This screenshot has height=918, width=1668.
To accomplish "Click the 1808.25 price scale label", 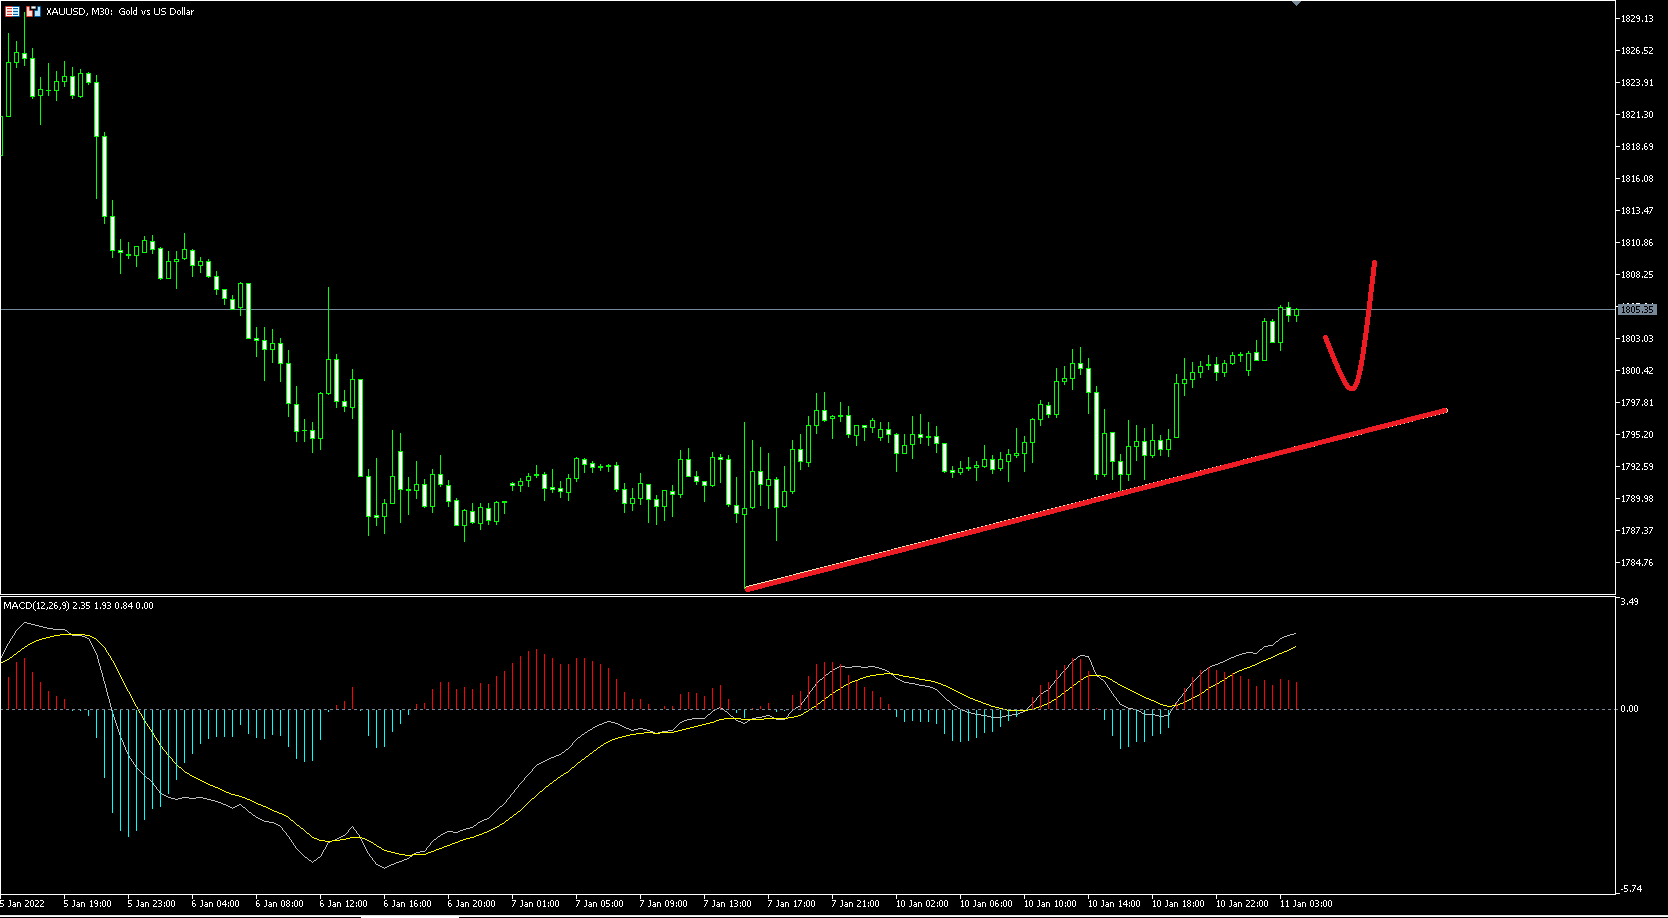I will click(1637, 275).
